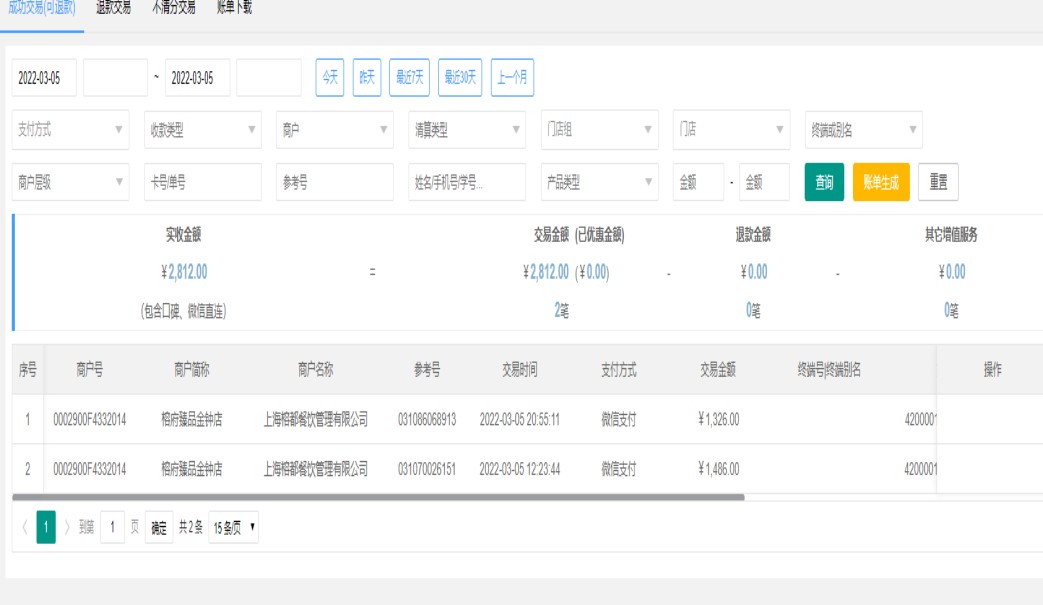The height and width of the screenshot is (605, 1043).
Task: Expand the 支付方式 dropdown
Action: (70, 130)
